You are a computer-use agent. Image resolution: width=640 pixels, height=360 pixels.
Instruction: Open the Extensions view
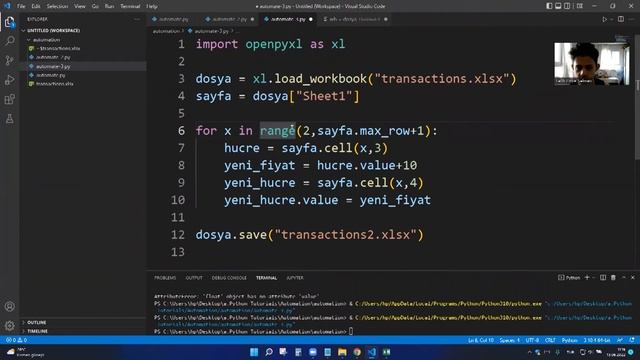9,99
